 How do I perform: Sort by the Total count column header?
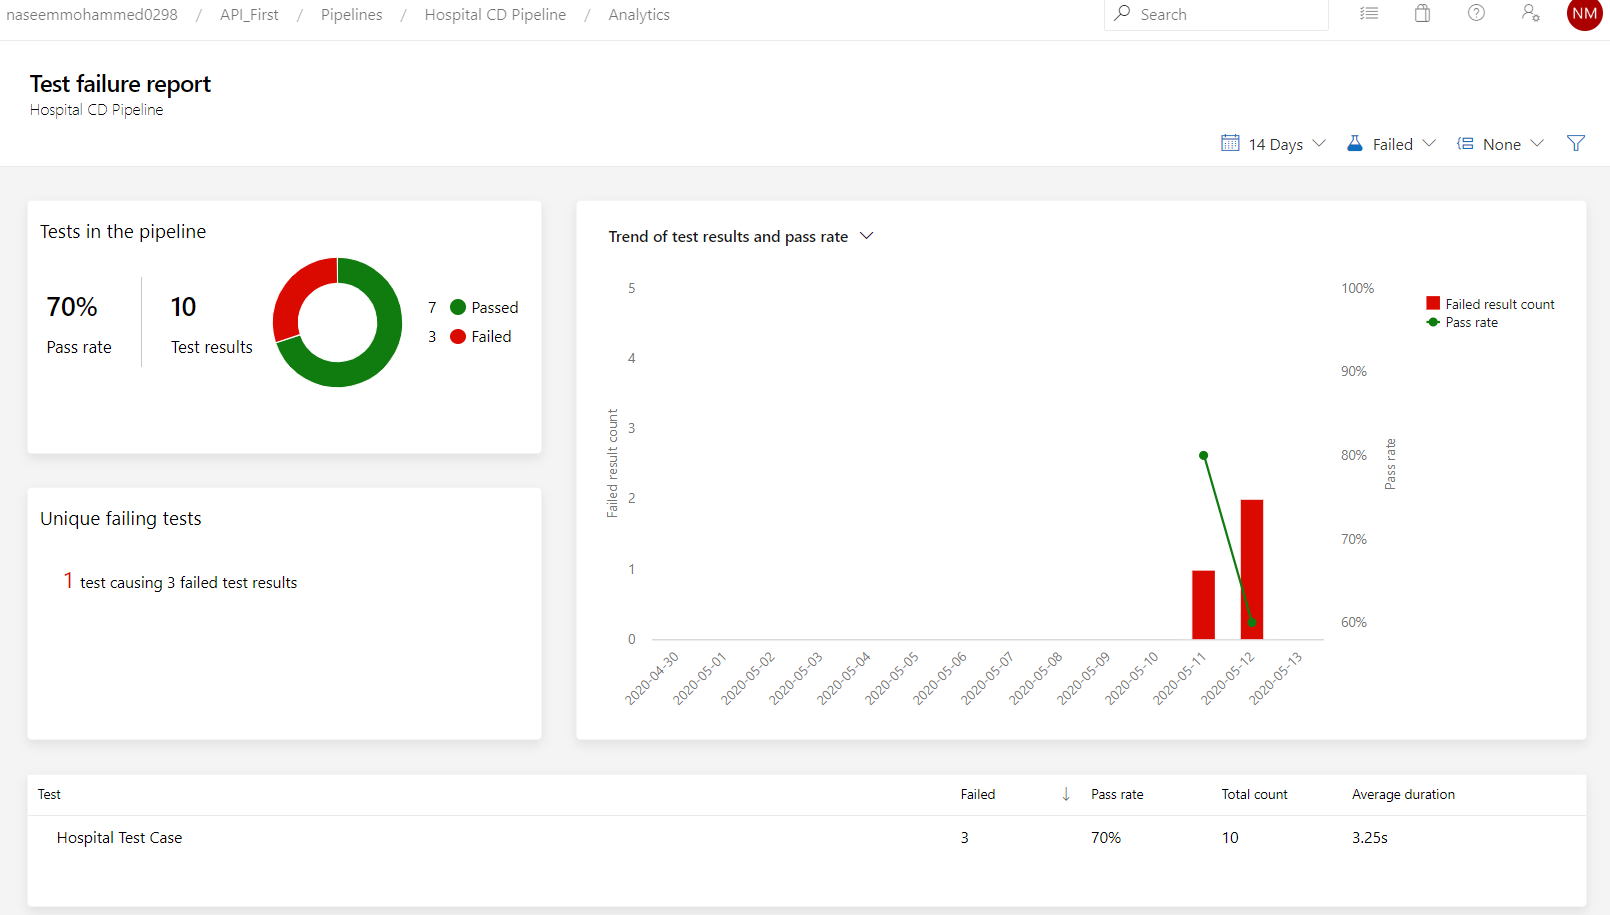click(1255, 795)
